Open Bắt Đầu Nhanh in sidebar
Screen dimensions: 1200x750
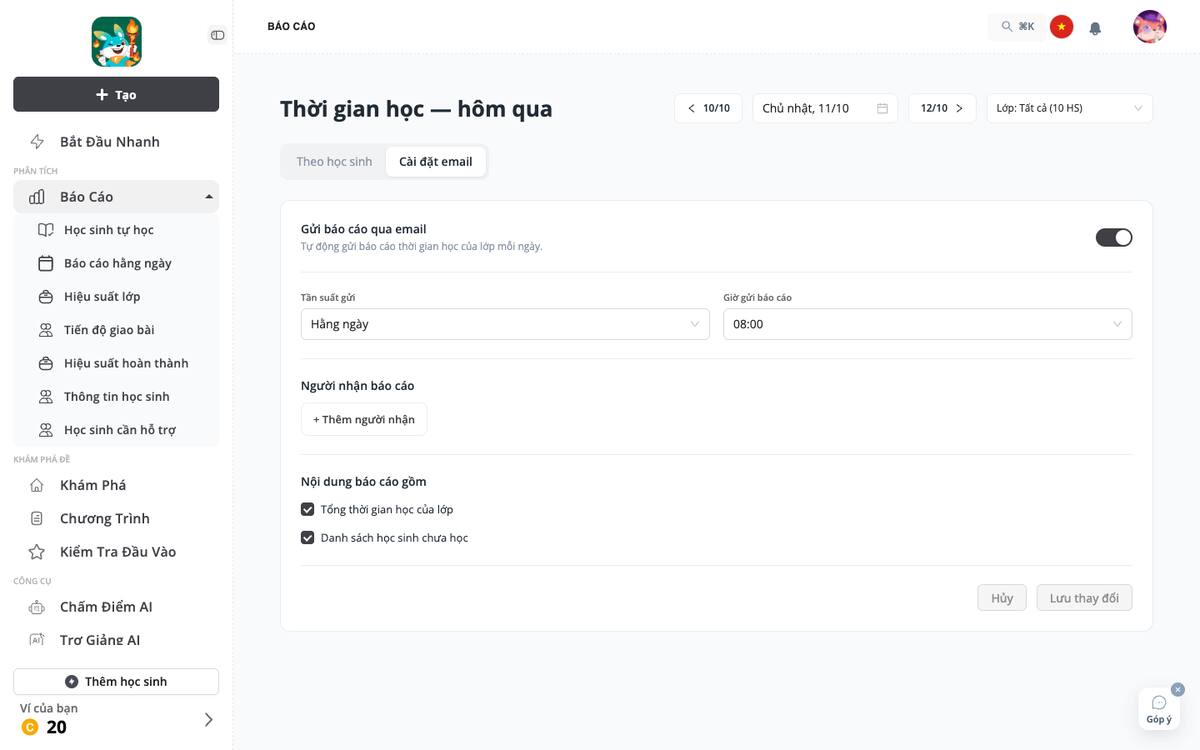[116, 142]
